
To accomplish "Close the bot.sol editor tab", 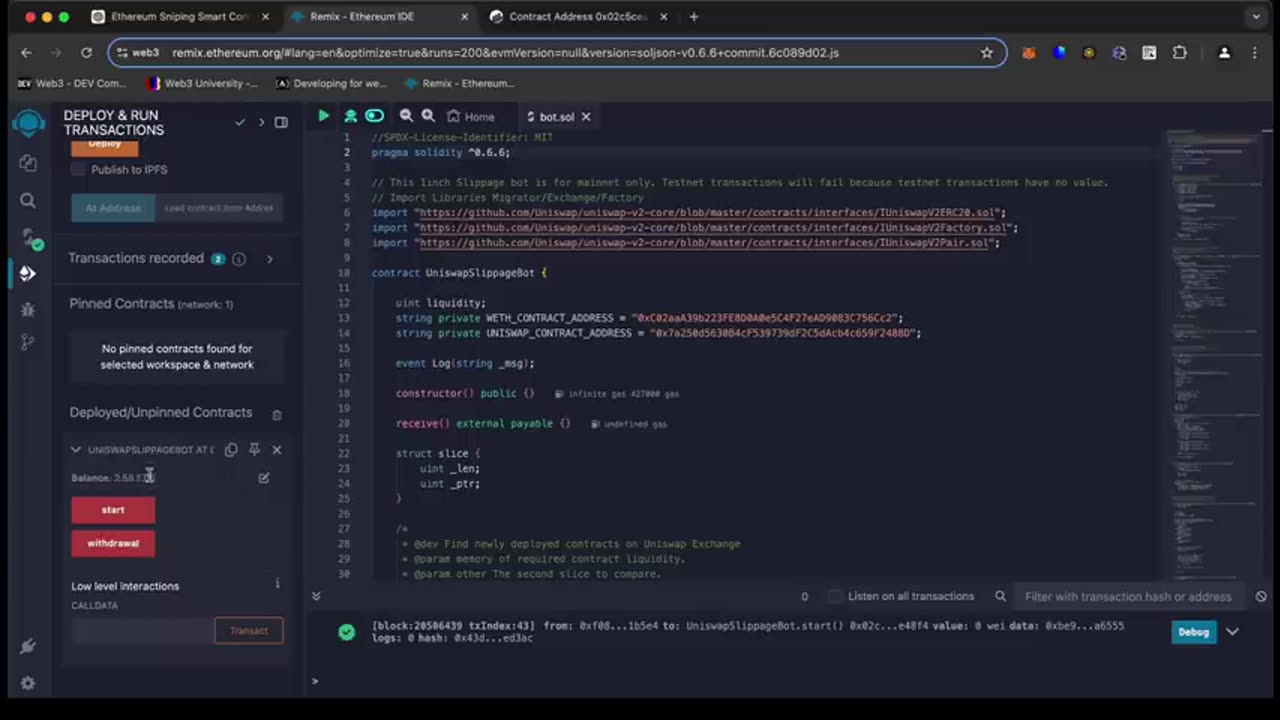I will pyautogui.click(x=586, y=117).
